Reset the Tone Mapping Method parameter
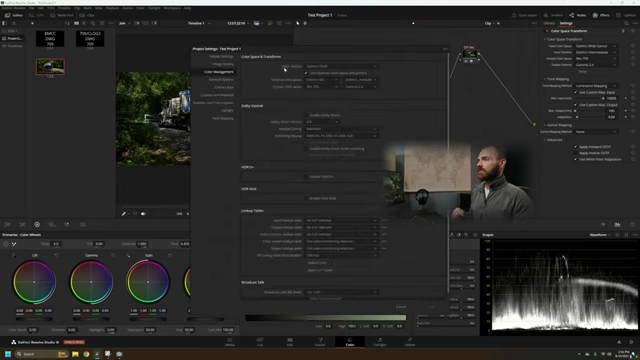Image resolution: width=640 pixels, height=360 pixels. (x=633, y=86)
